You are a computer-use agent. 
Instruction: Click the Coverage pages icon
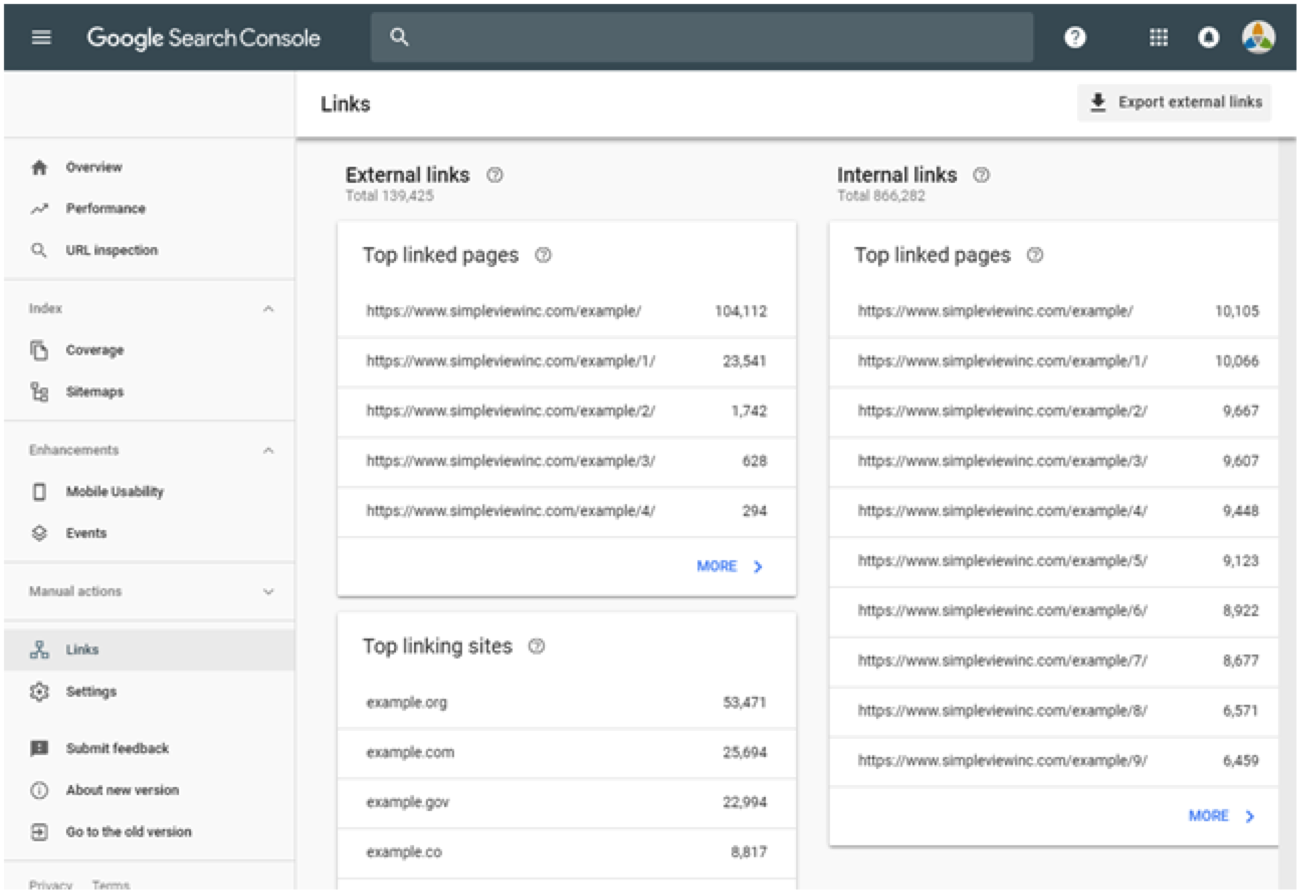tap(39, 350)
